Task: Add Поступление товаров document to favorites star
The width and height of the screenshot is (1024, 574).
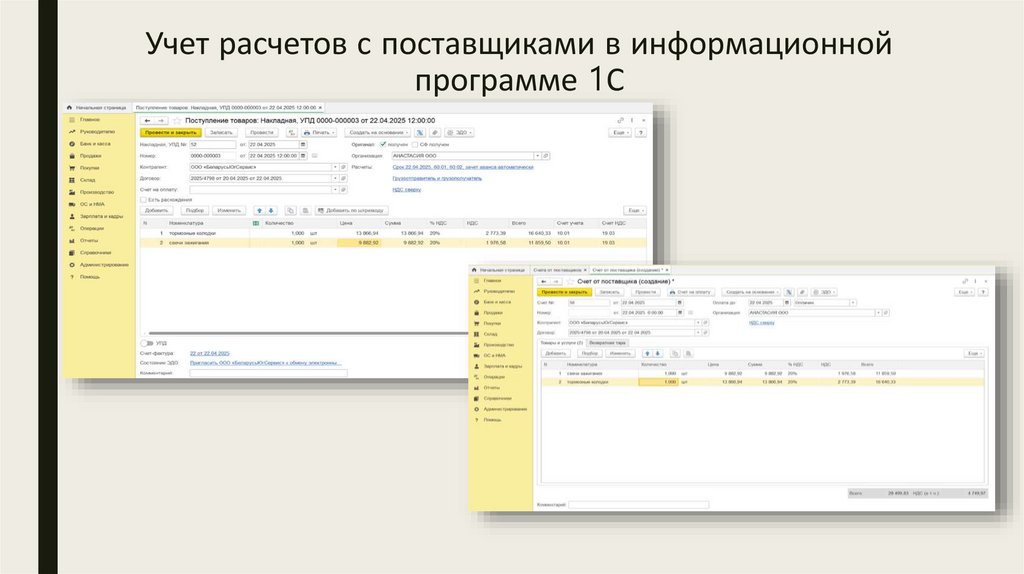Action: pos(177,121)
